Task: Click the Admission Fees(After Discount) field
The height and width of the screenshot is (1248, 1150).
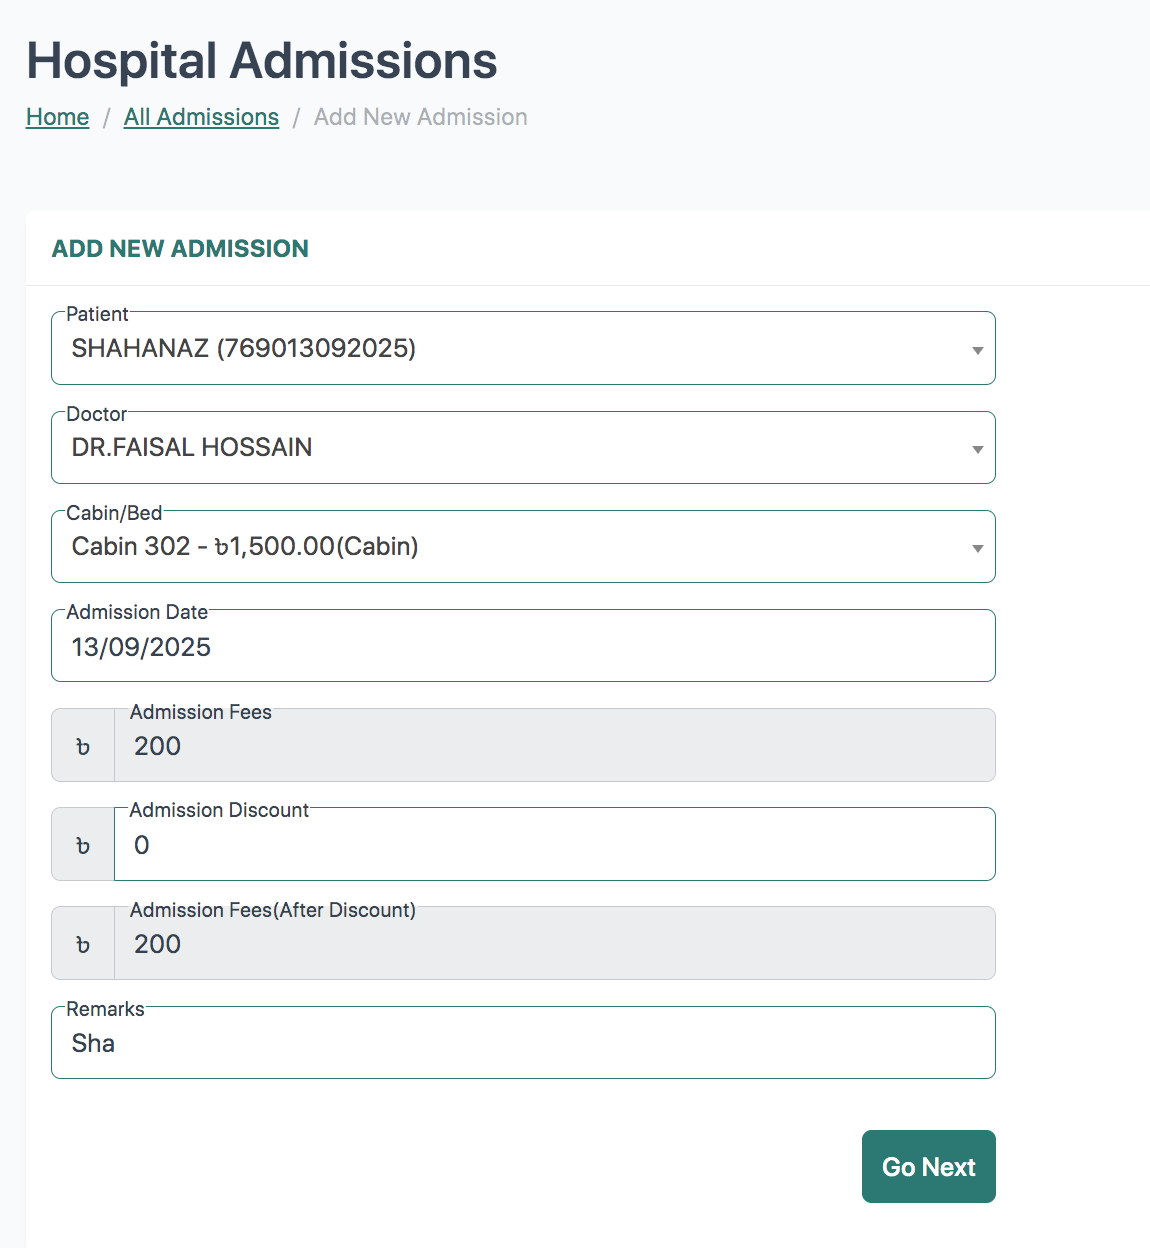Action: tap(555, 944)
